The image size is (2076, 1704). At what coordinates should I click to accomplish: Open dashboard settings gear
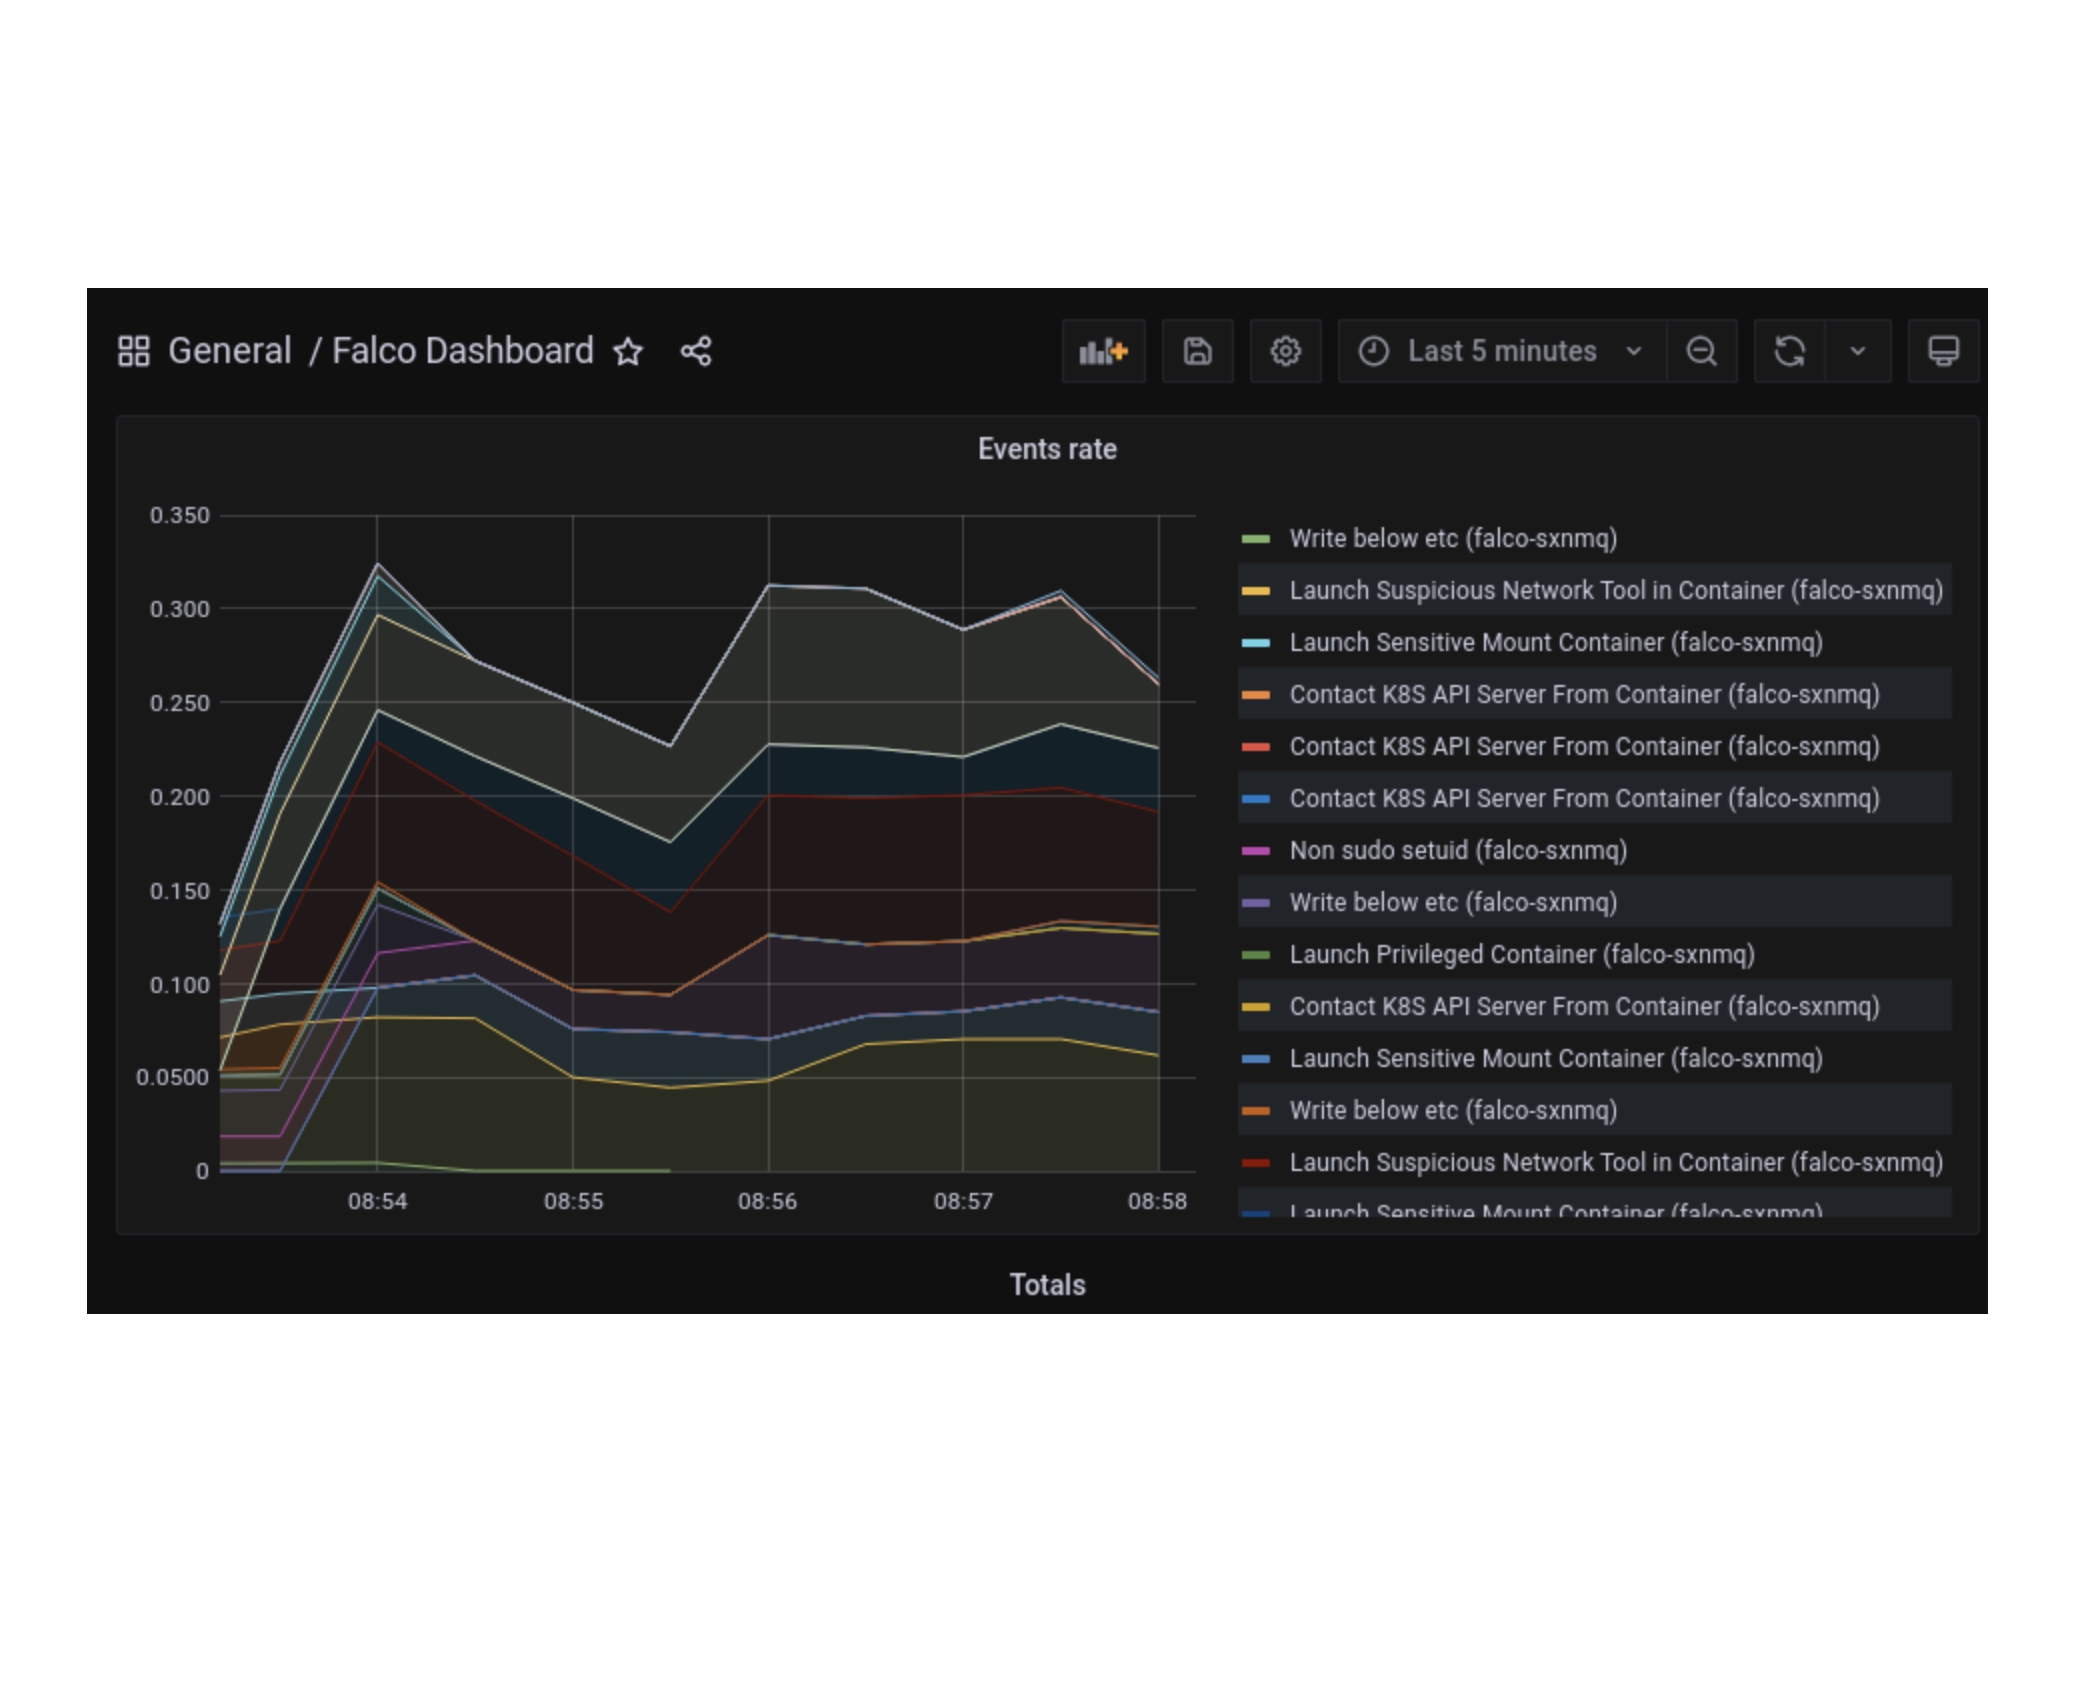click(1285, 351)
